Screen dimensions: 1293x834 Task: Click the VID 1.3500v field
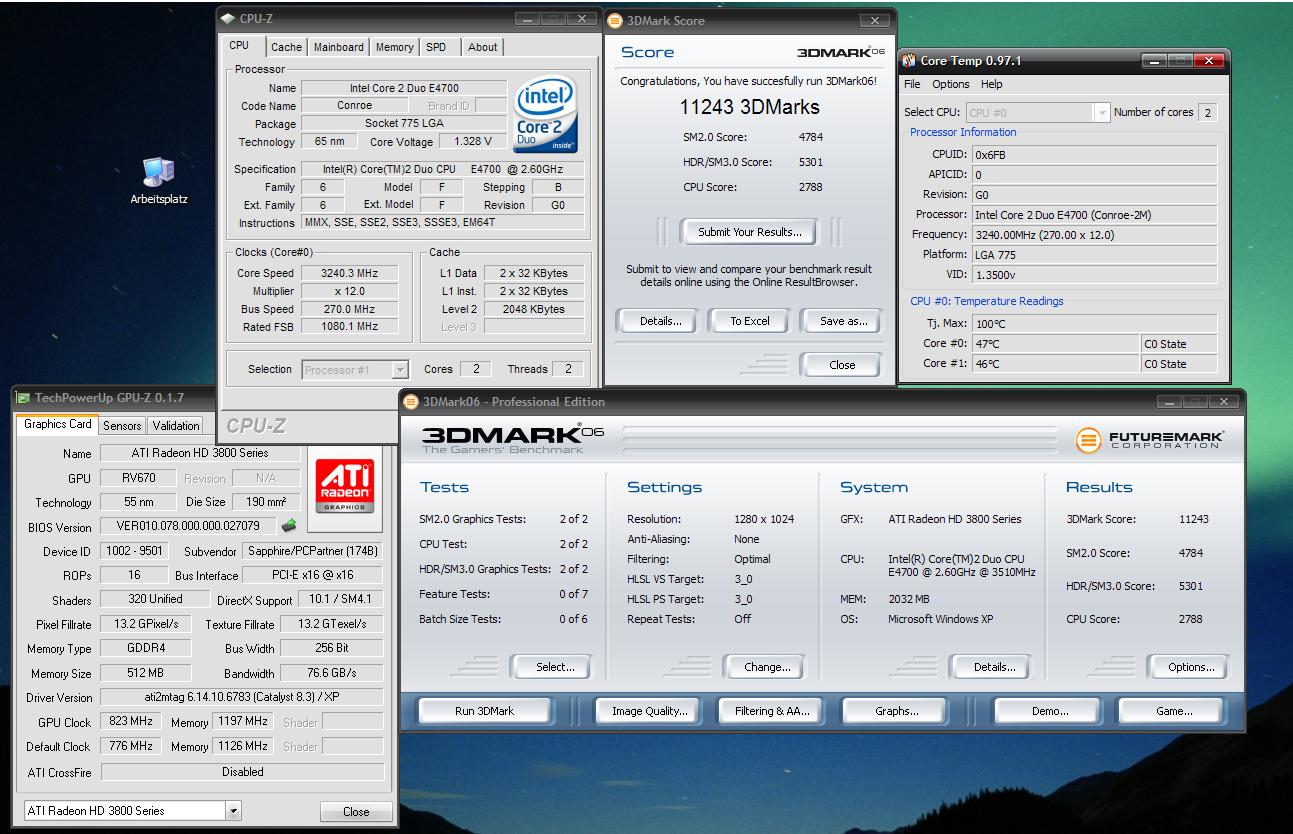point(1094,275)
